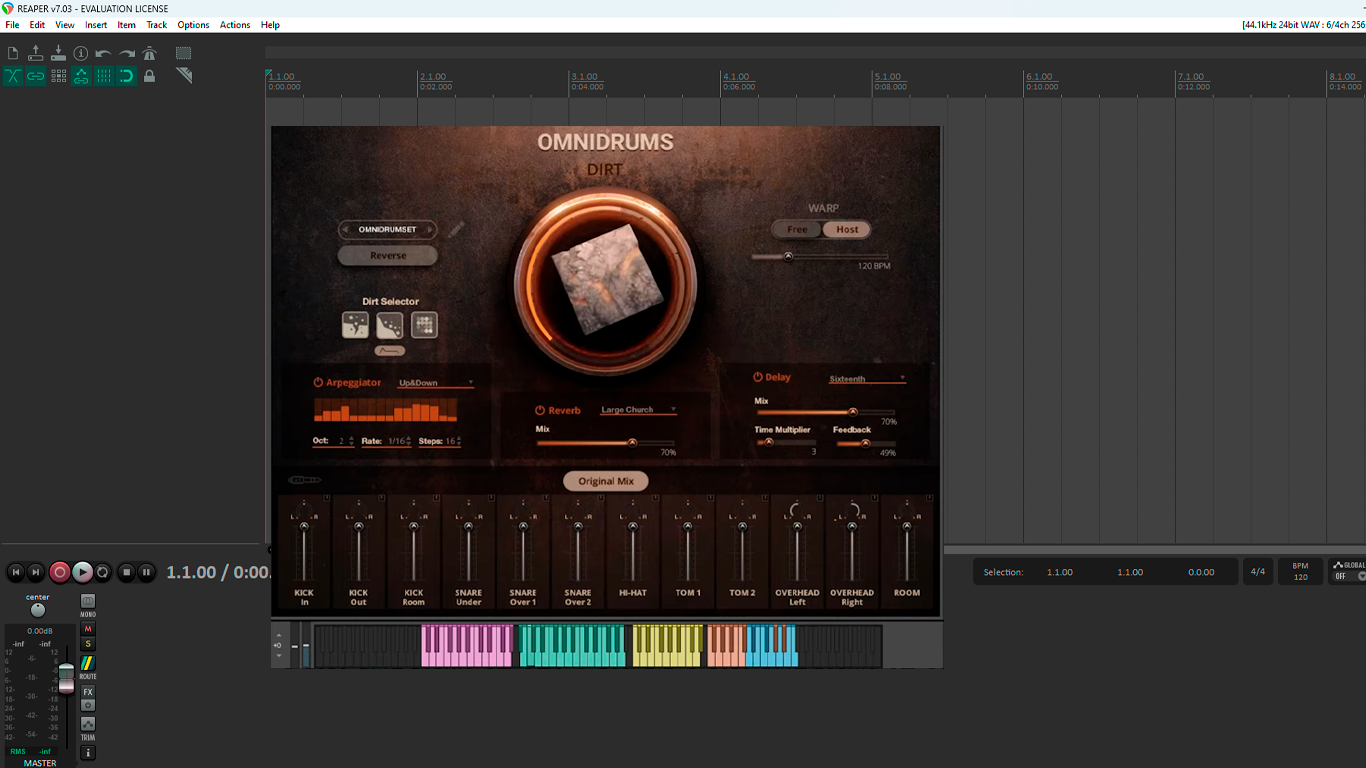This screenshot has width=1366, height=768.
Task: Toggle ripple editing grid icon
Action: pyautogui.click(x=58, y=76)
